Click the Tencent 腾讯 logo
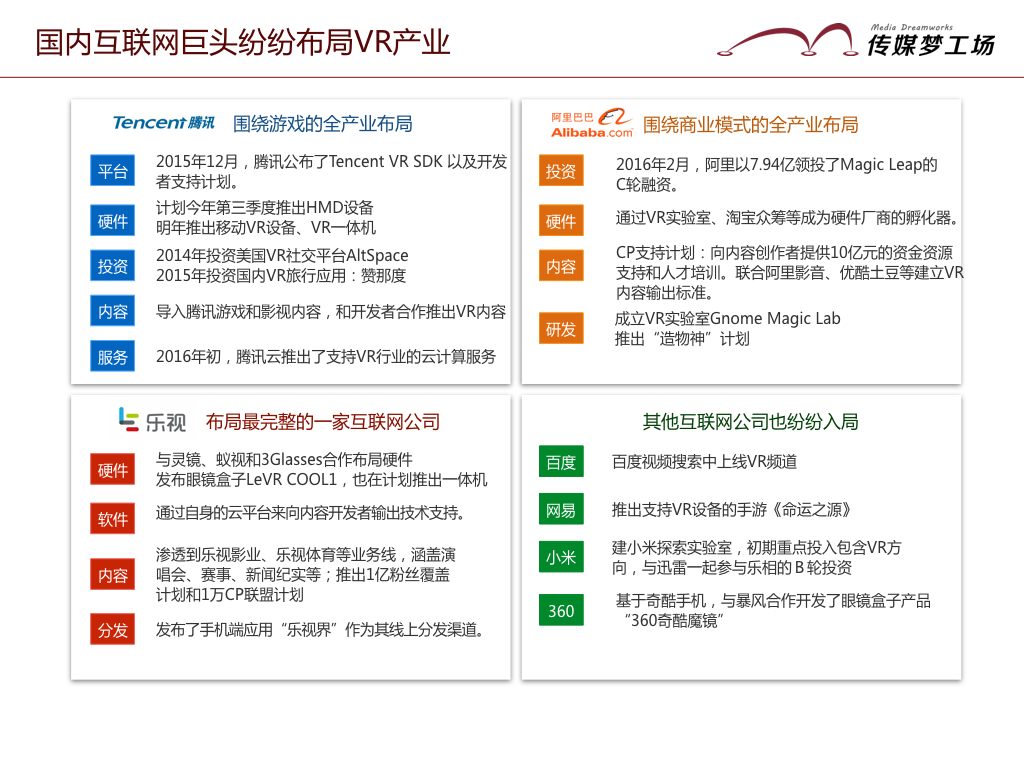This screenshot has width=1024, height=768. coord(163,123)
